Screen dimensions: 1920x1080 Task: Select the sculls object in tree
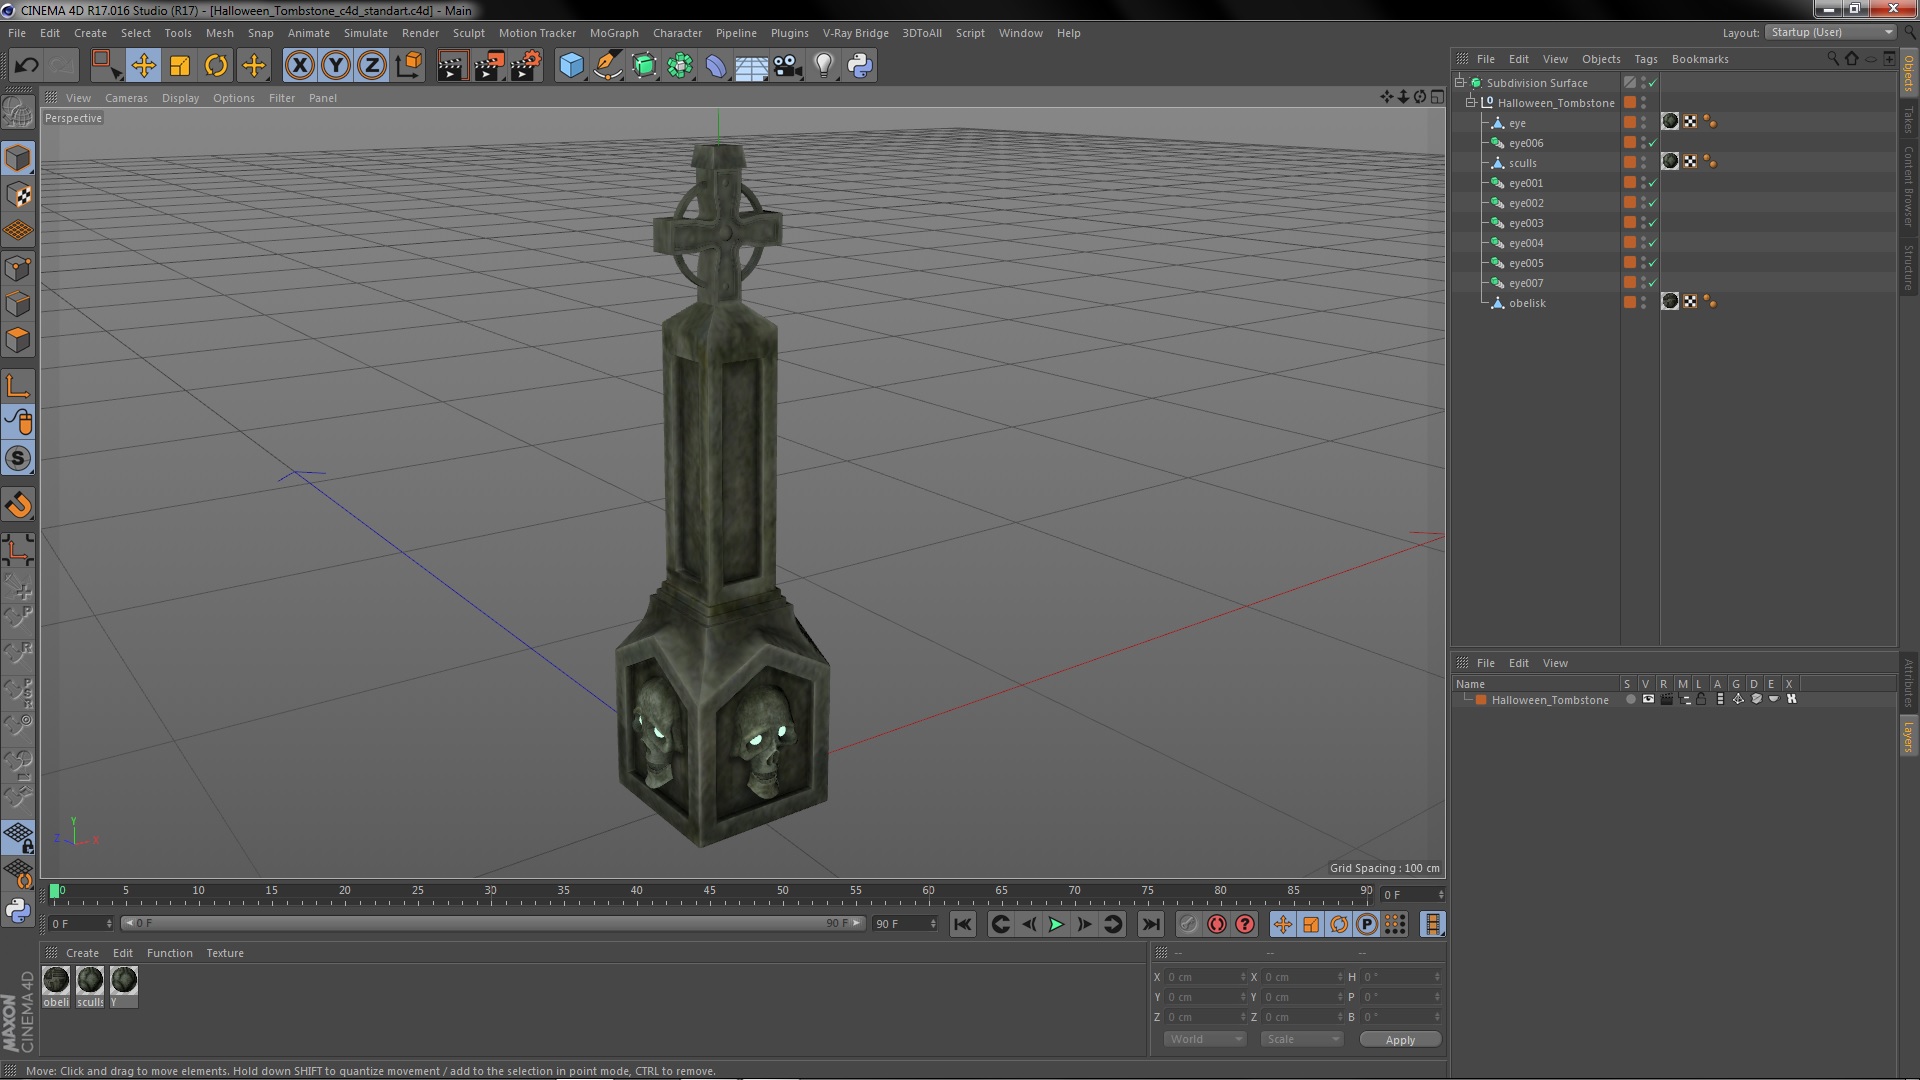pos(1522,163)
